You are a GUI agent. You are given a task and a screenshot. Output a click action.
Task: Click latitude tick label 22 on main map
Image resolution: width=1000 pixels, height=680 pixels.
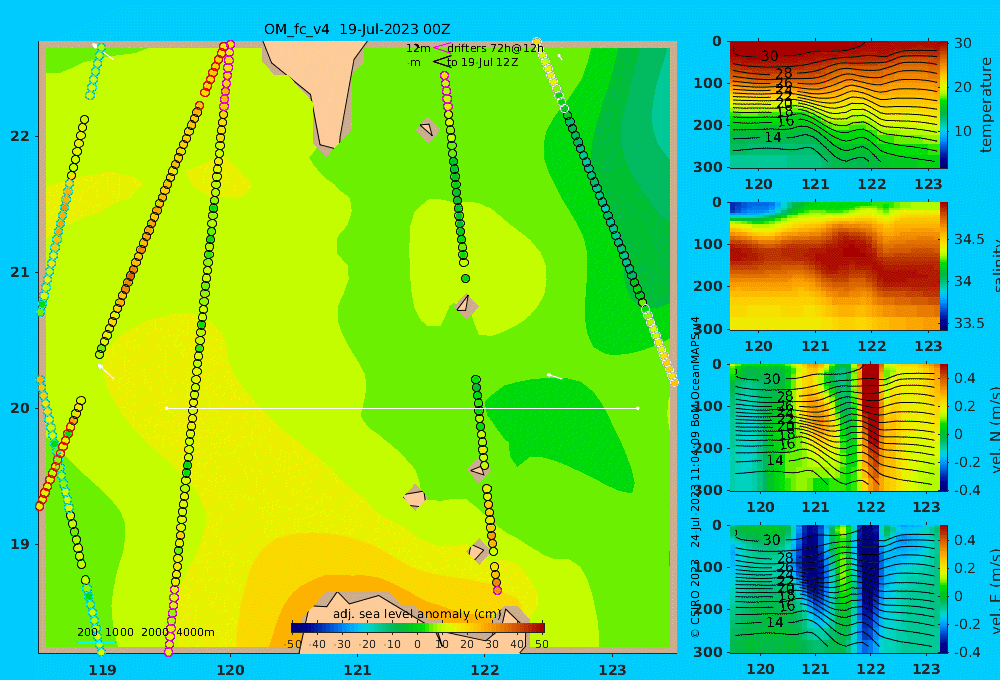(x=20, y=136)
